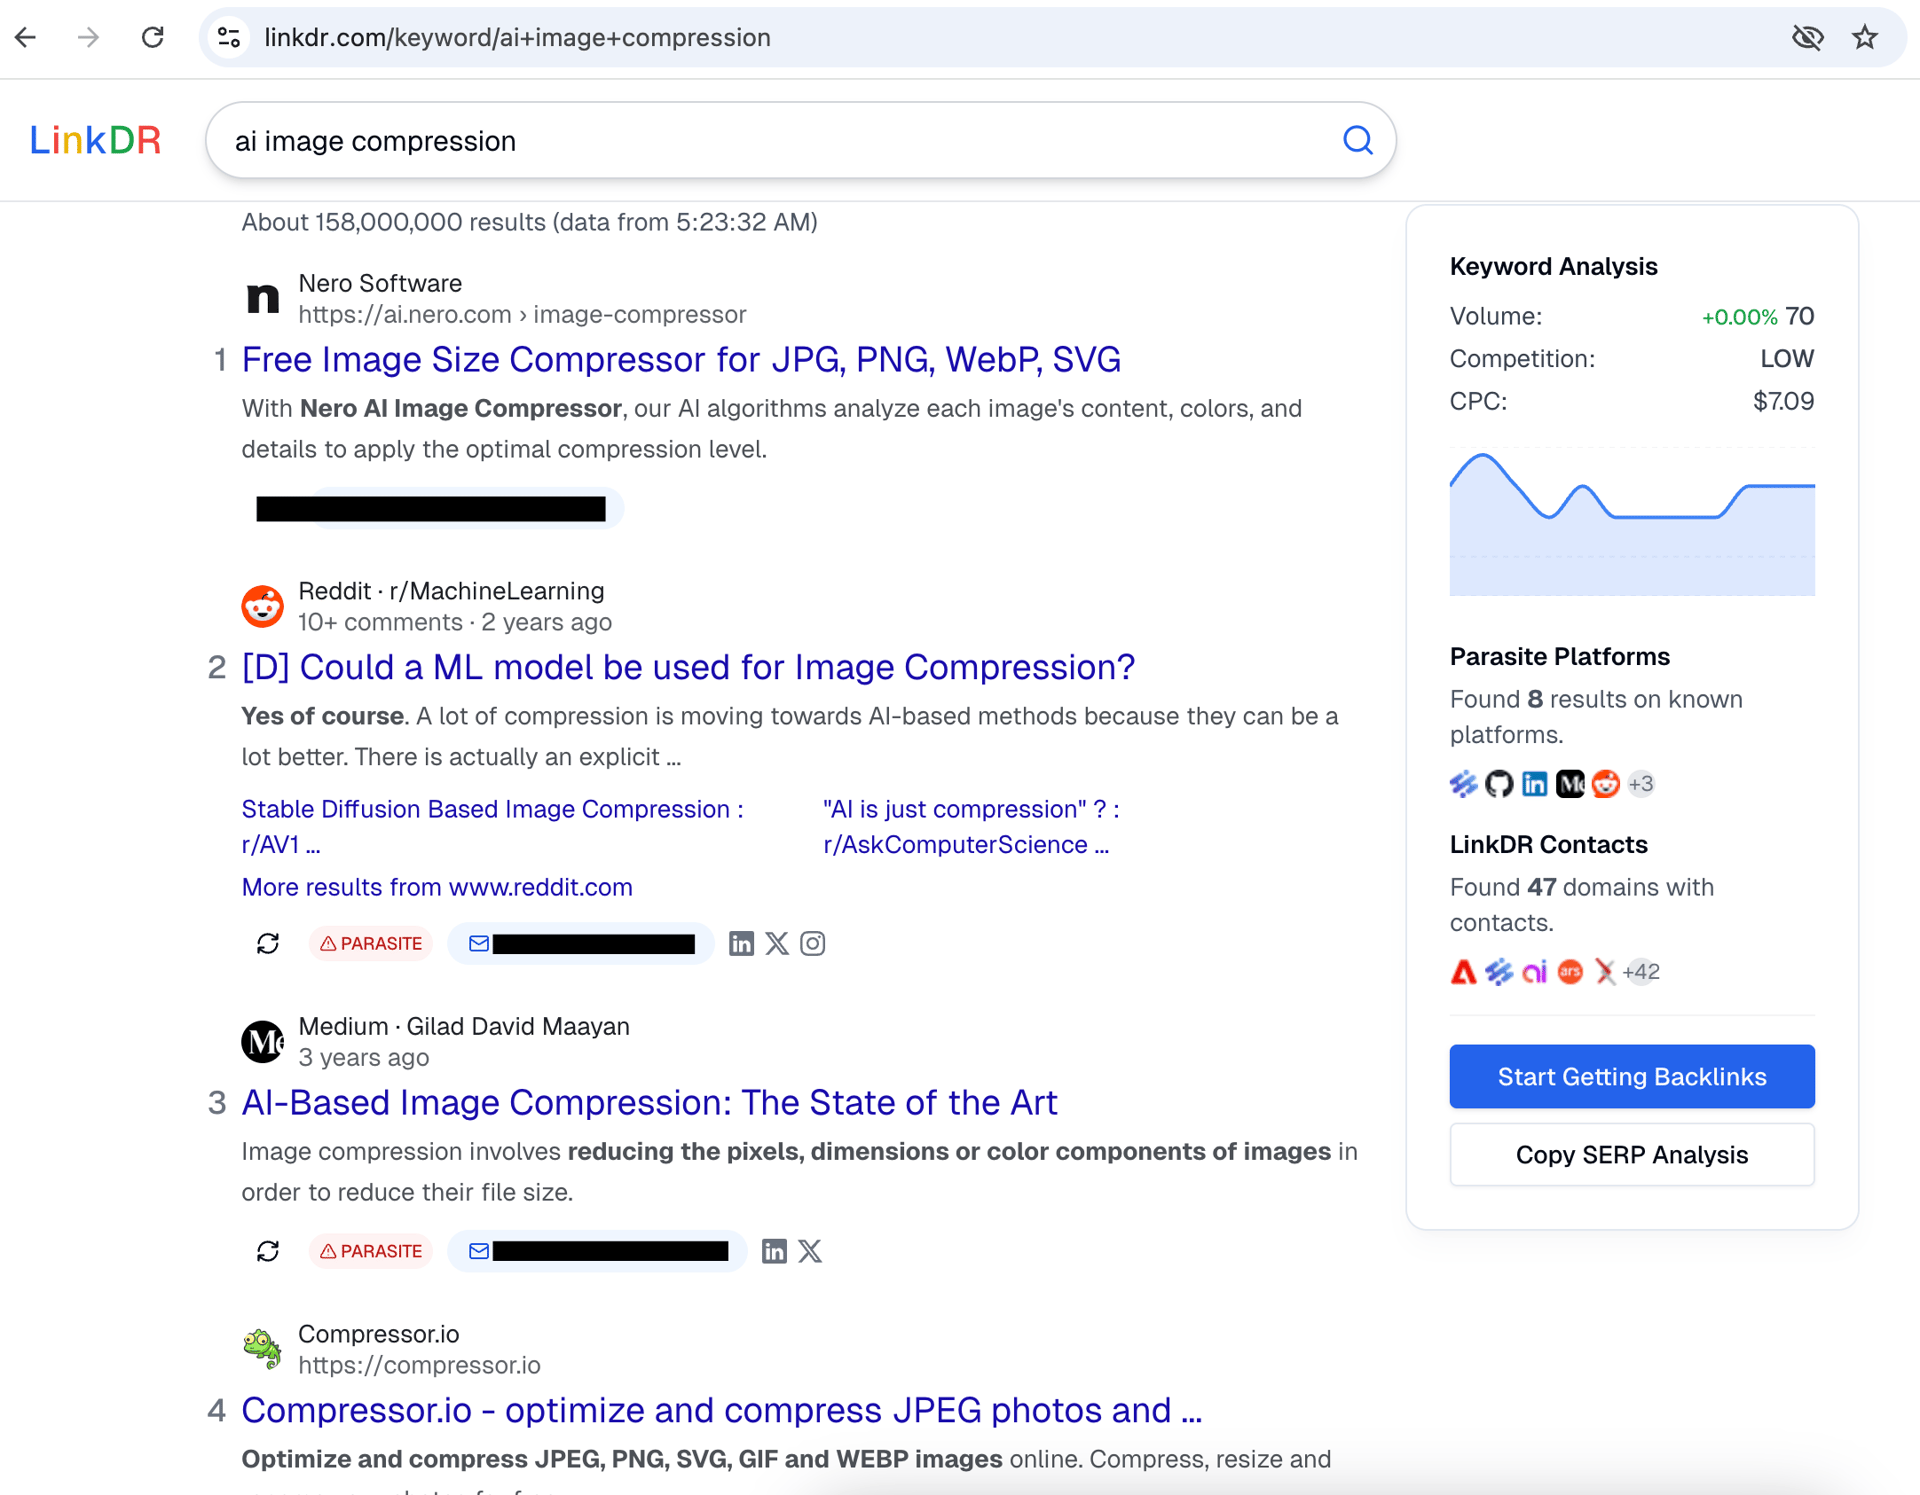1920x1495 pixels.
Task: Click the crossed-out eye tracking icon
Action: click(1808, 38)
